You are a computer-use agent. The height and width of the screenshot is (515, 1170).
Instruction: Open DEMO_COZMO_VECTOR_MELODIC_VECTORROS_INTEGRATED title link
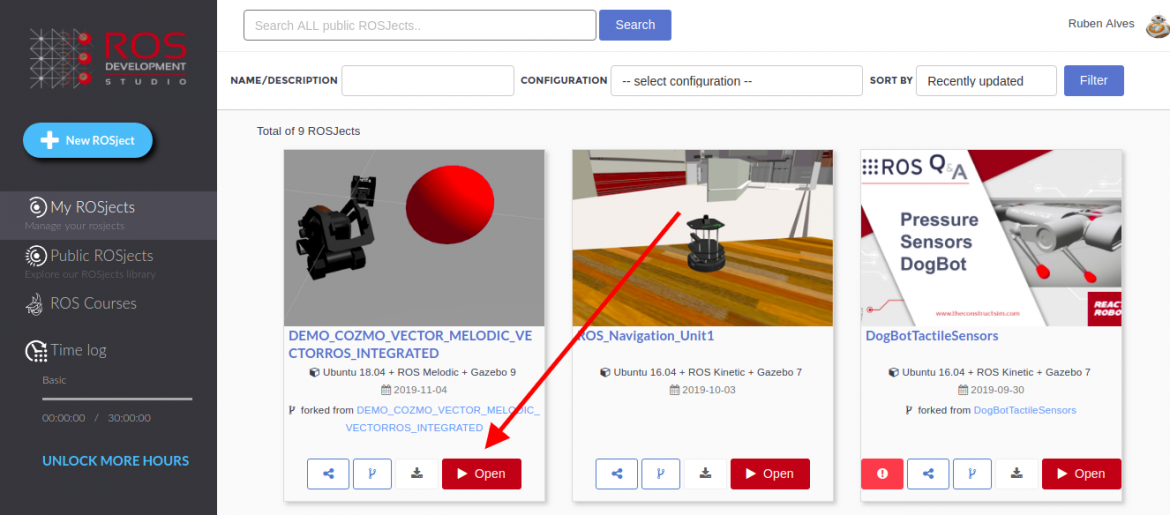point(411,344)
